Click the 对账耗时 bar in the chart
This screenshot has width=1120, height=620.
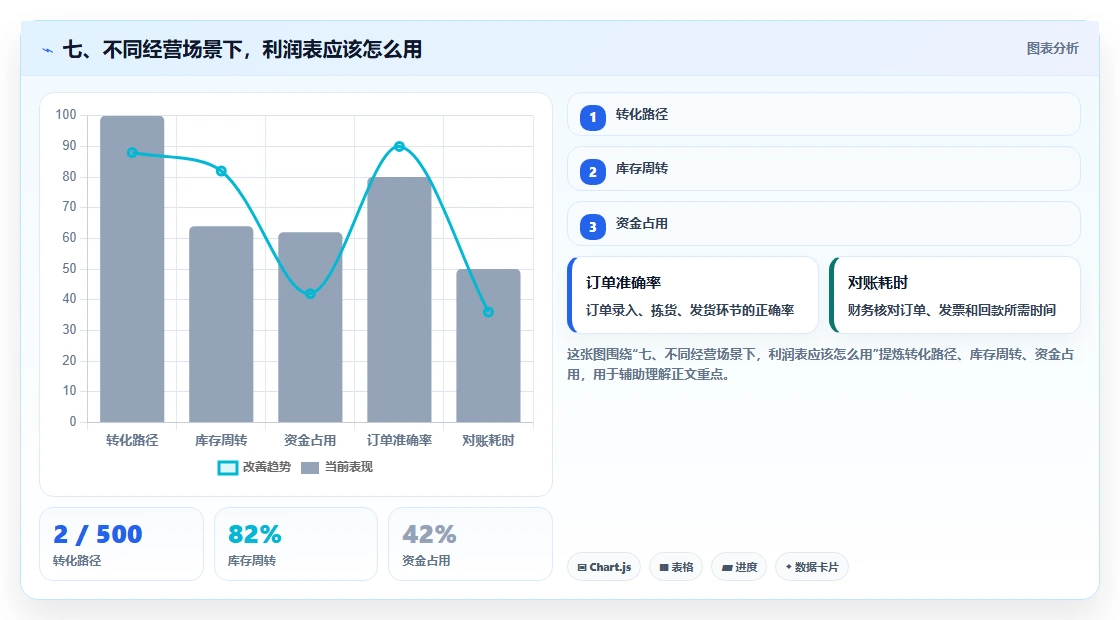click(489, 346)
